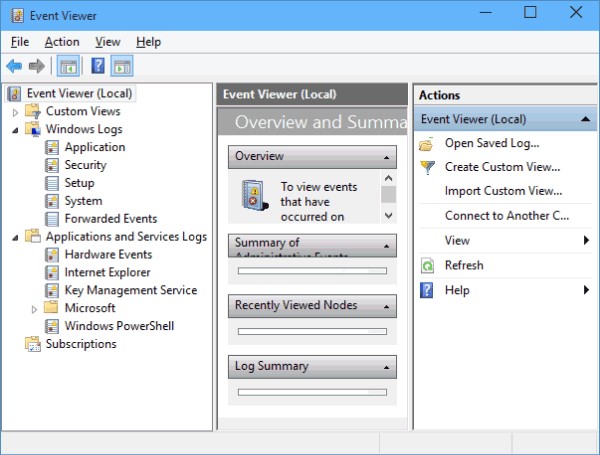Collapse the Overview section header
The image size is (600, 455).
point(387,157)
